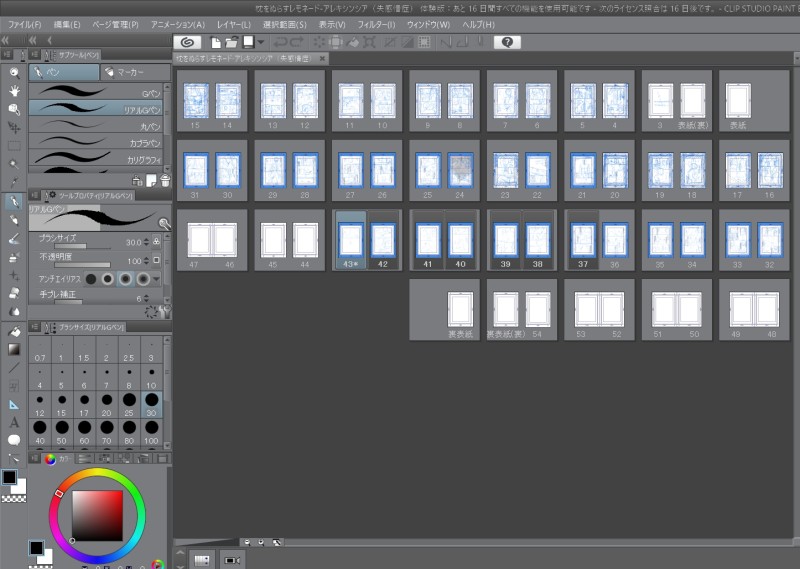Select the Decoration sparkle tool
This screenshot has height=569, width=800.
14,276
